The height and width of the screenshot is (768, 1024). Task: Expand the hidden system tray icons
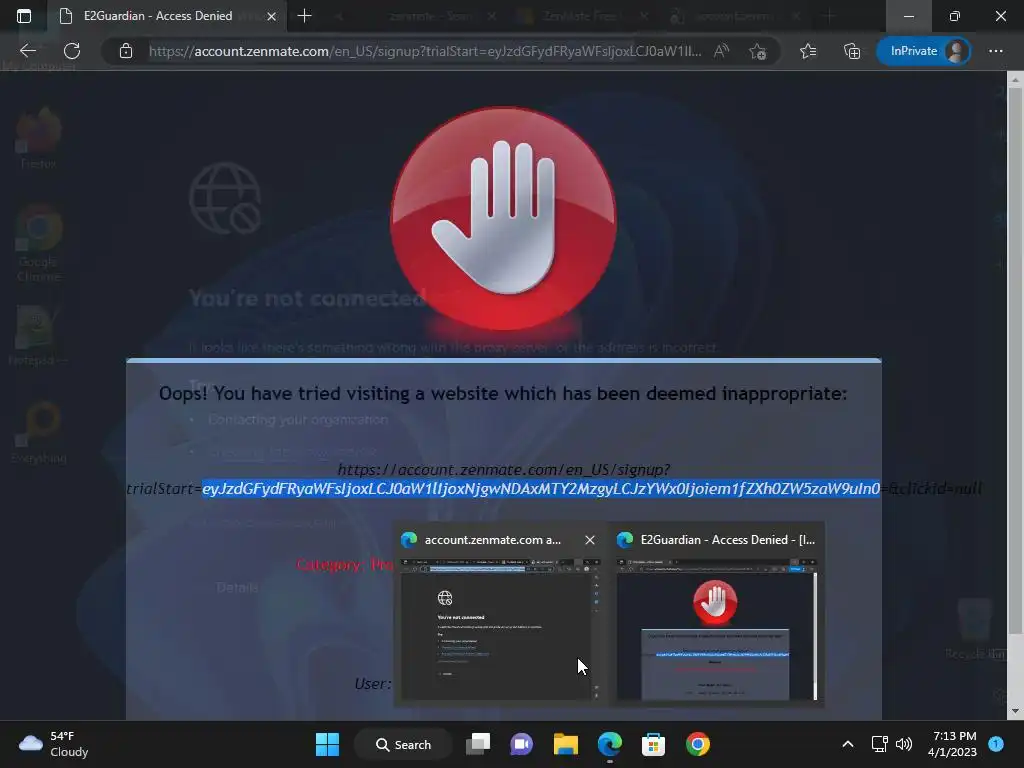(x=848, y=744)
